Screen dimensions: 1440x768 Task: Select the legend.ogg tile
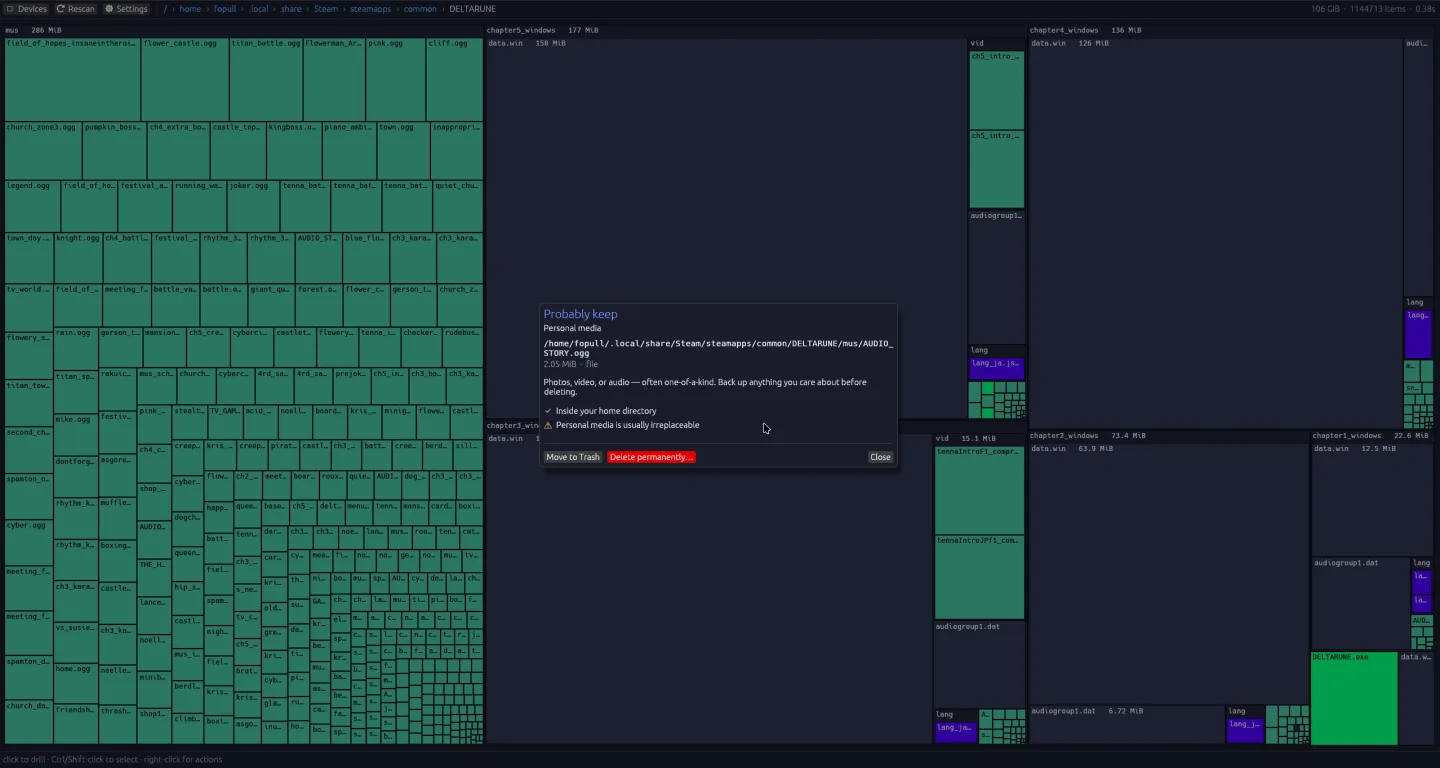click(33, 207)
